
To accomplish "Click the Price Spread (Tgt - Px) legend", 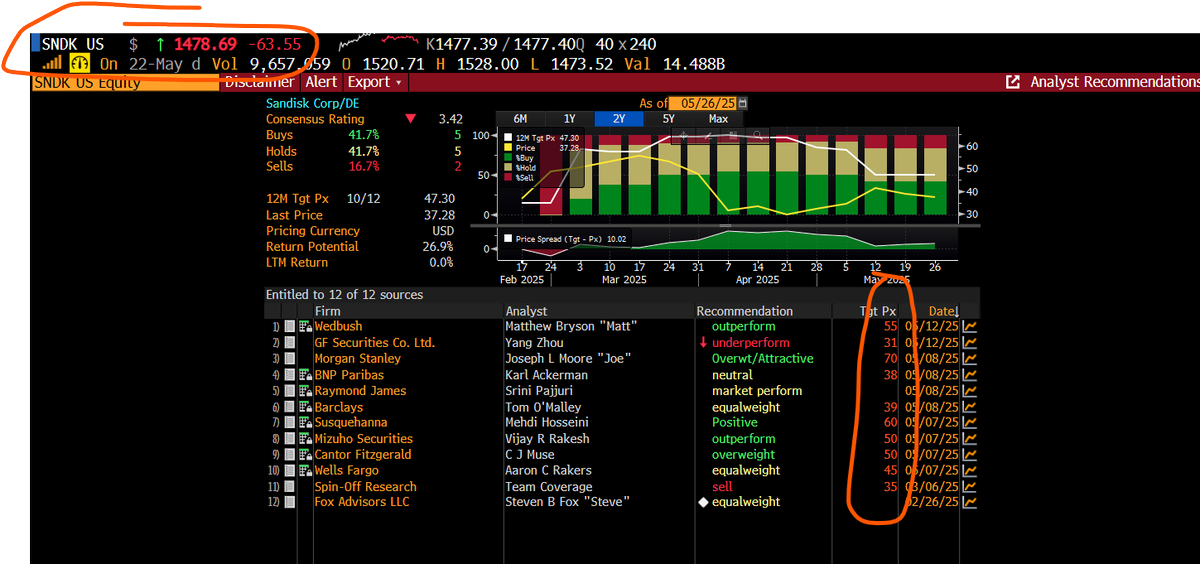I will coord(566,239).
